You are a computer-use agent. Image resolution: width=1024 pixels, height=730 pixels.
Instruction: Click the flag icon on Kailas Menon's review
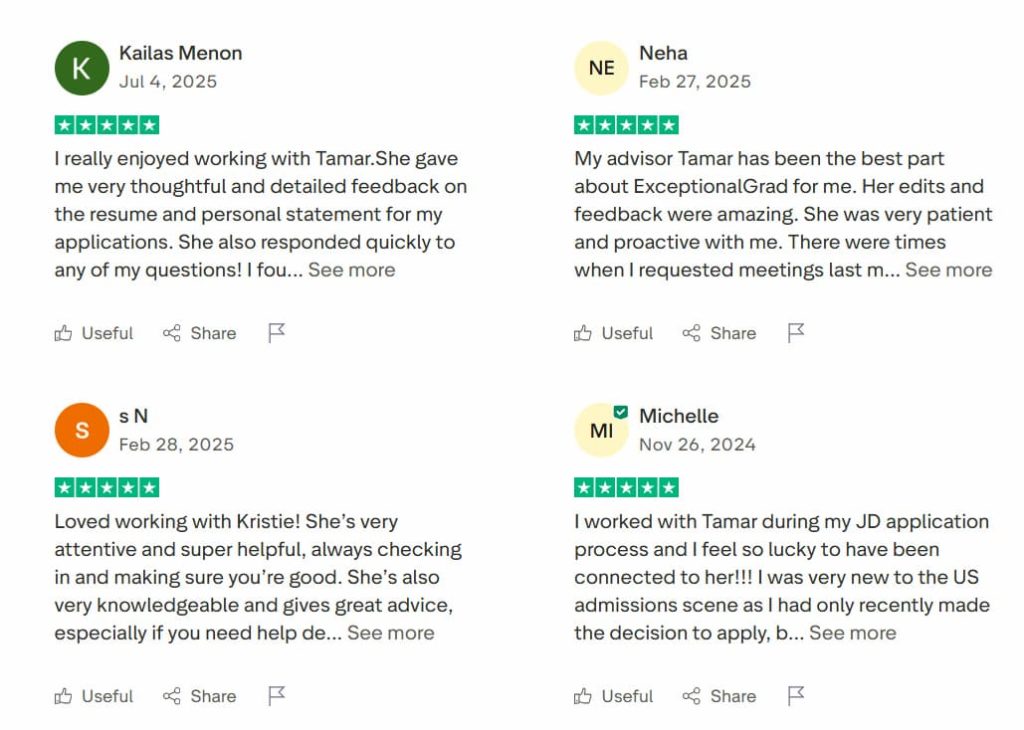[277, 333]
